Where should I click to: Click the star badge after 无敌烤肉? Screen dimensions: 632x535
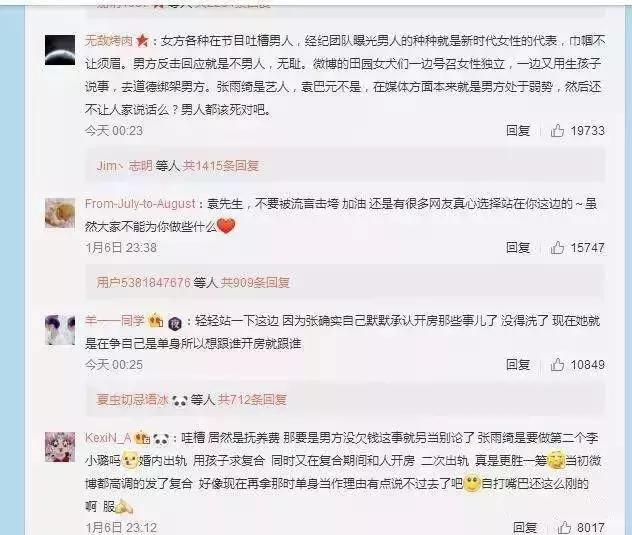(142, 41)
